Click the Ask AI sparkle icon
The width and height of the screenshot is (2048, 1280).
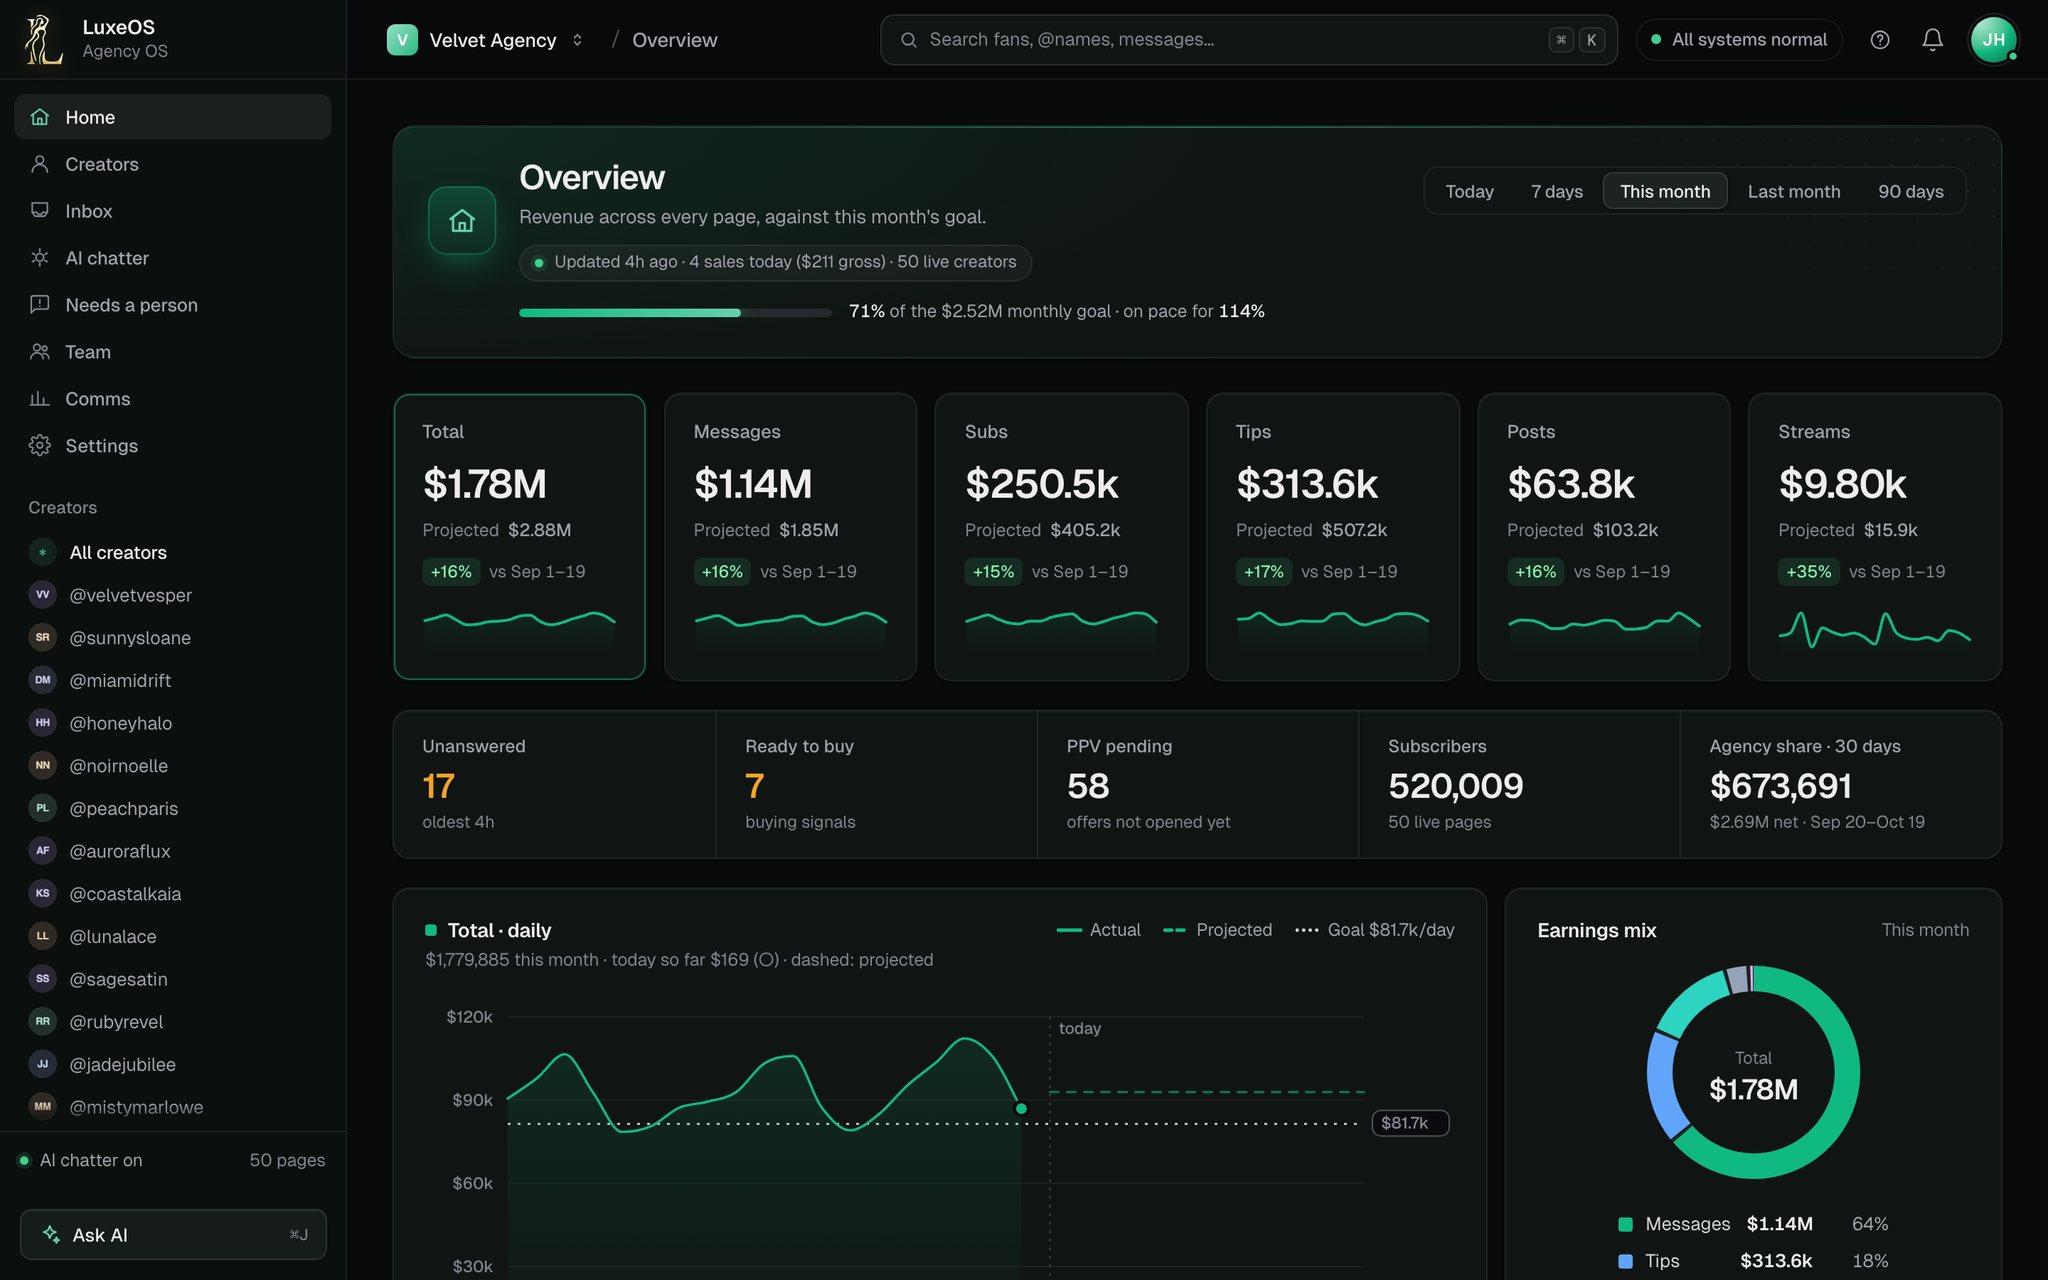point(51,1234)
